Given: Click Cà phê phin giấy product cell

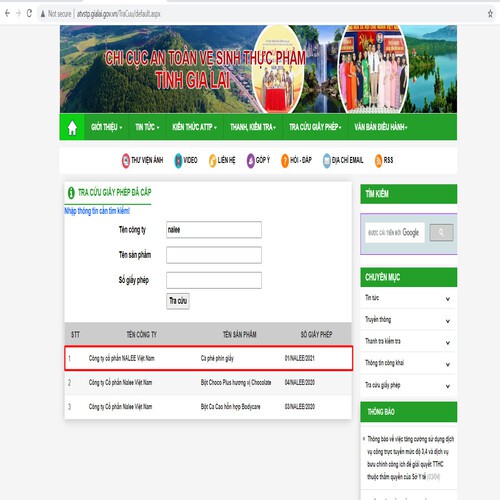Looking at the screenshot, I should [217, 358].
